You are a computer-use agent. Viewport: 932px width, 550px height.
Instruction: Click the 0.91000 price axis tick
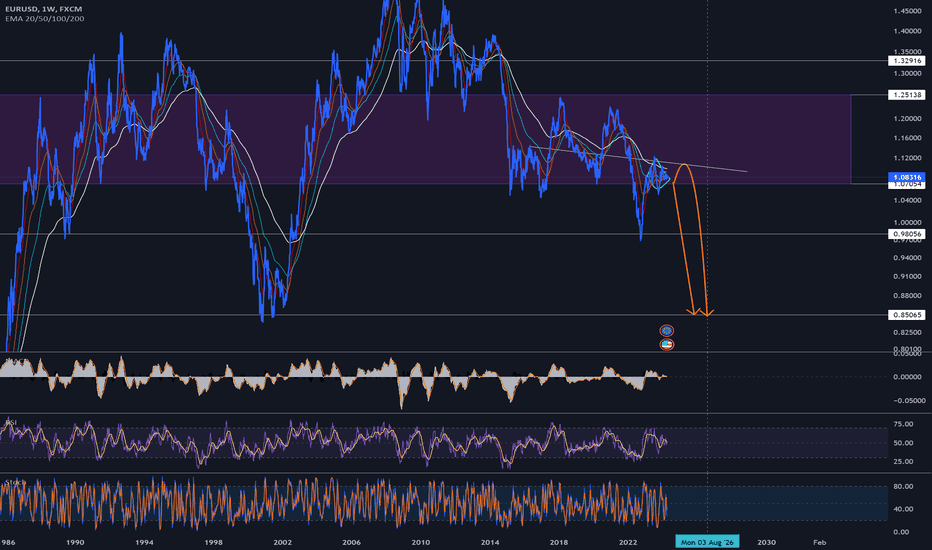[x=907, y=276]
